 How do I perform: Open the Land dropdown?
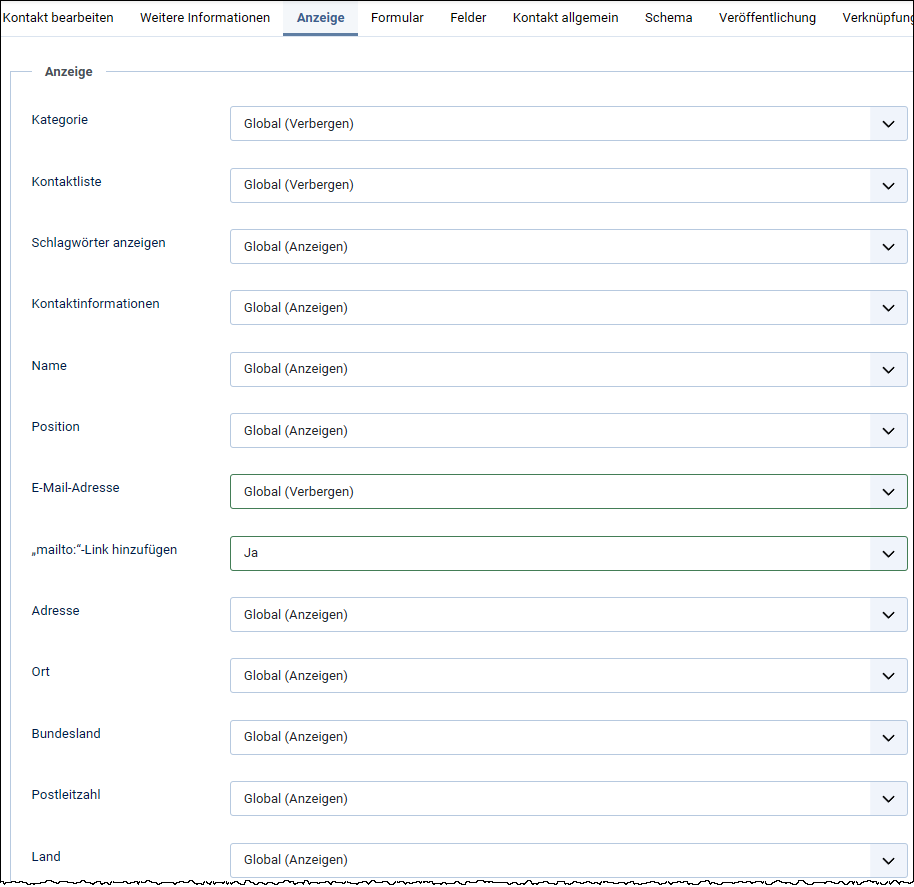568,860
